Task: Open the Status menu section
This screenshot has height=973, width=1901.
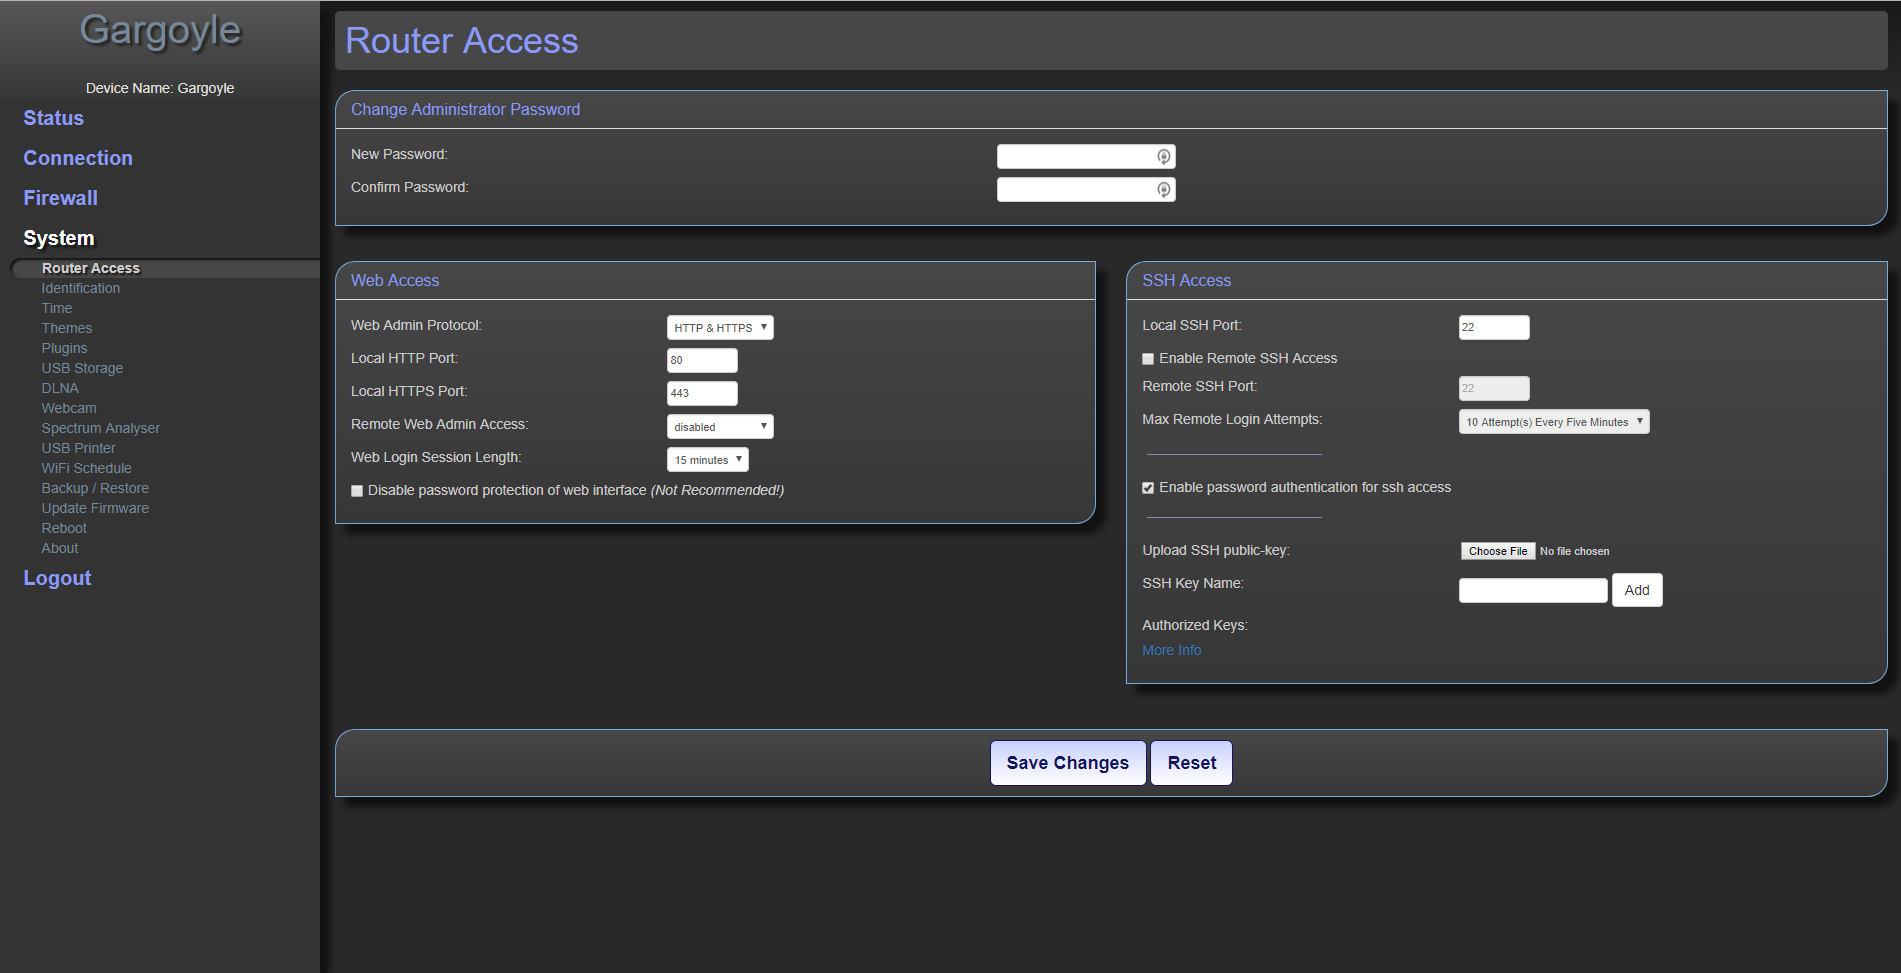Action: [x=54, y=118]
